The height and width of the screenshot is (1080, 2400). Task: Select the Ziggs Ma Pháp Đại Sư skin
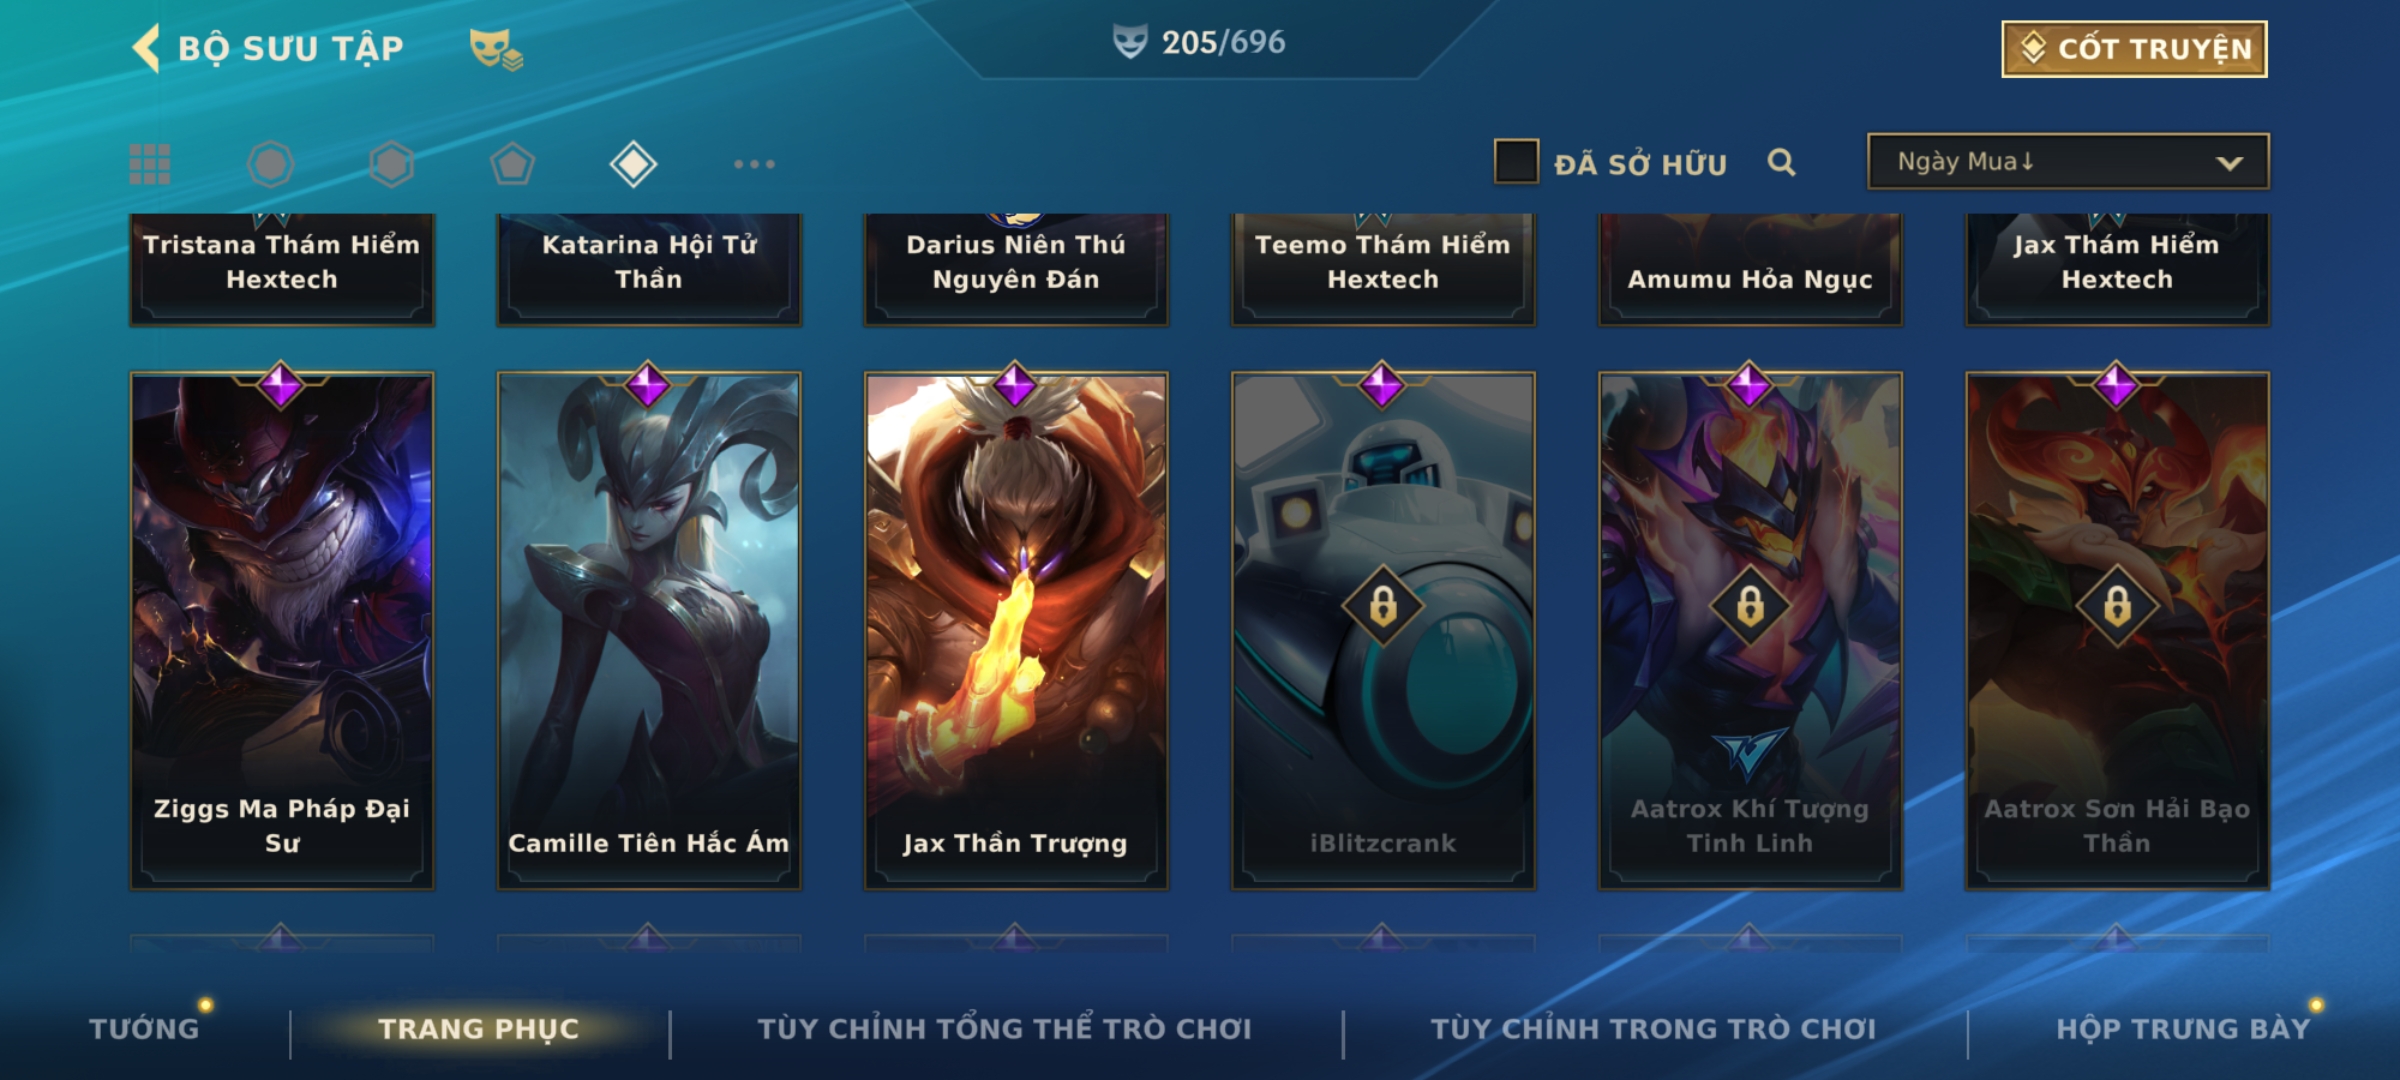(x=282, y=632)
